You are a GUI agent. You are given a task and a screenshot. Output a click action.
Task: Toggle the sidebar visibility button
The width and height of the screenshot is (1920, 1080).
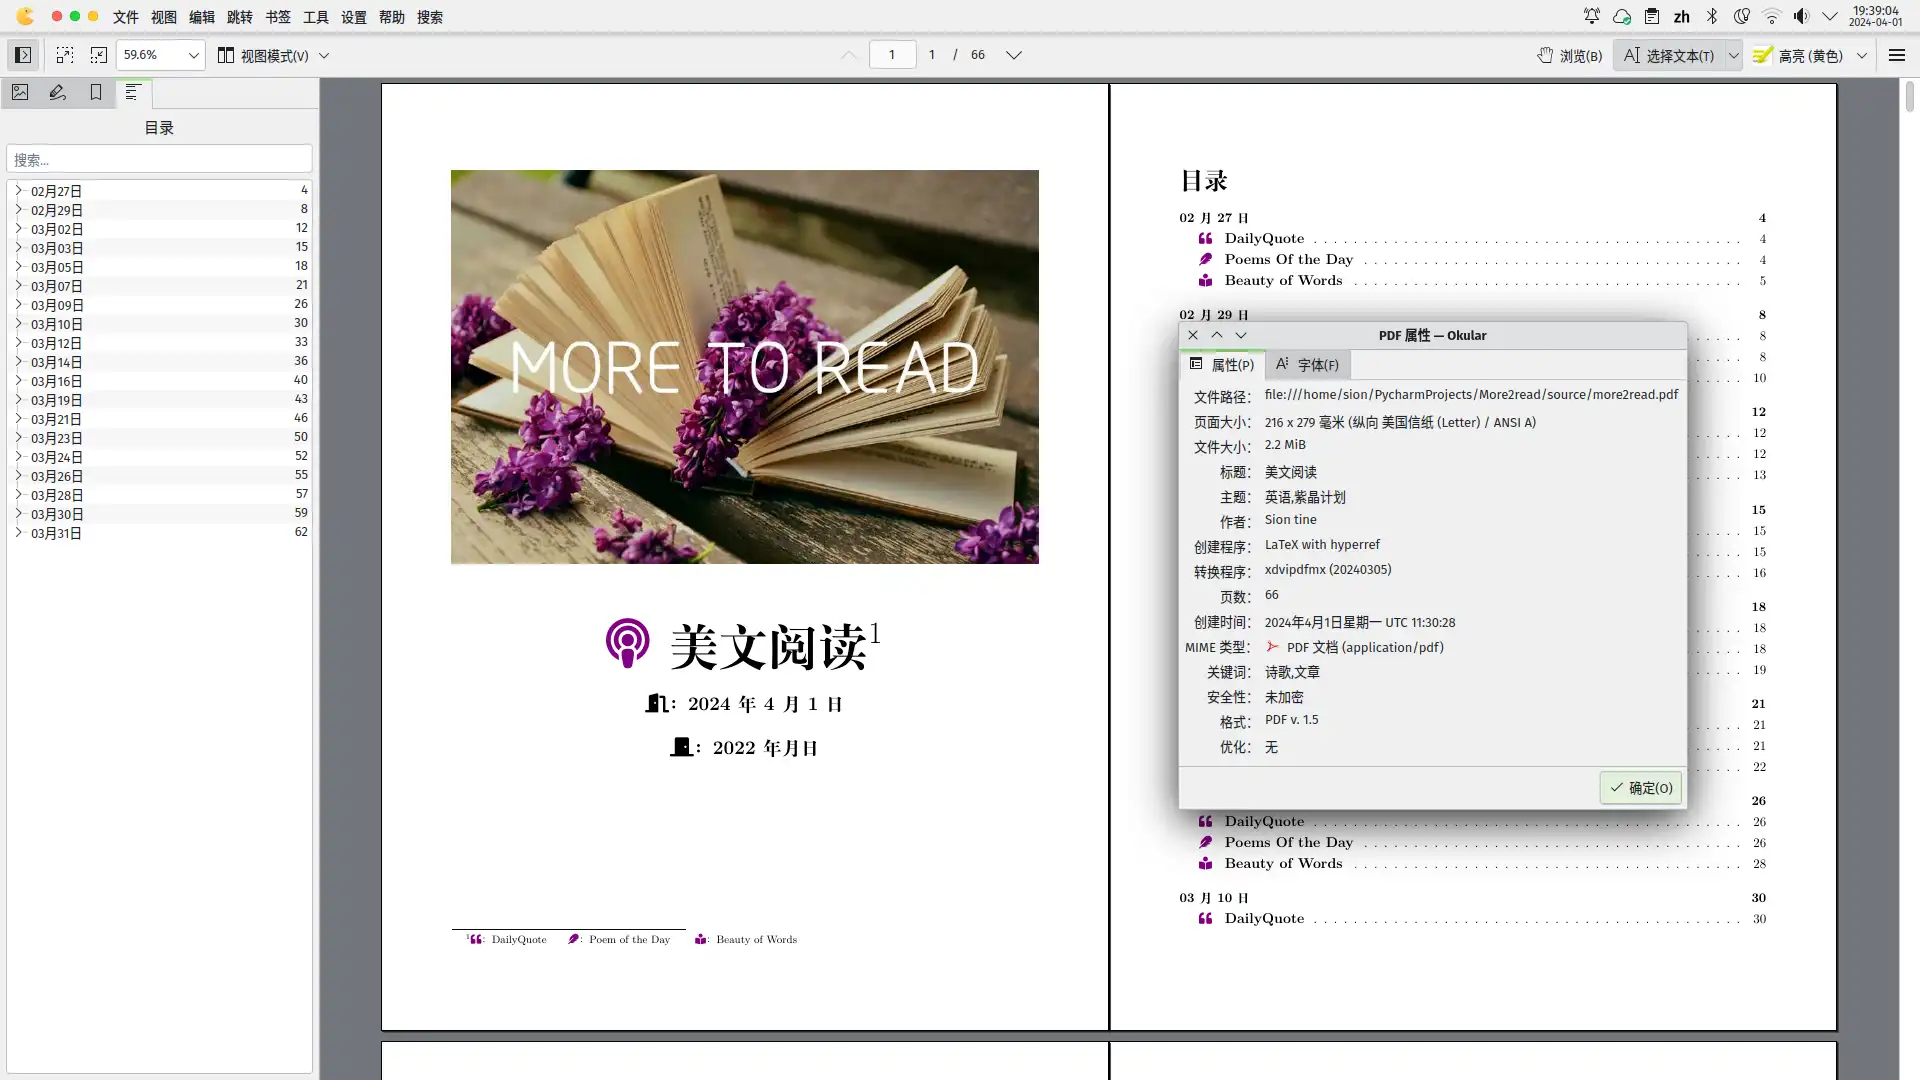(23, 55)
